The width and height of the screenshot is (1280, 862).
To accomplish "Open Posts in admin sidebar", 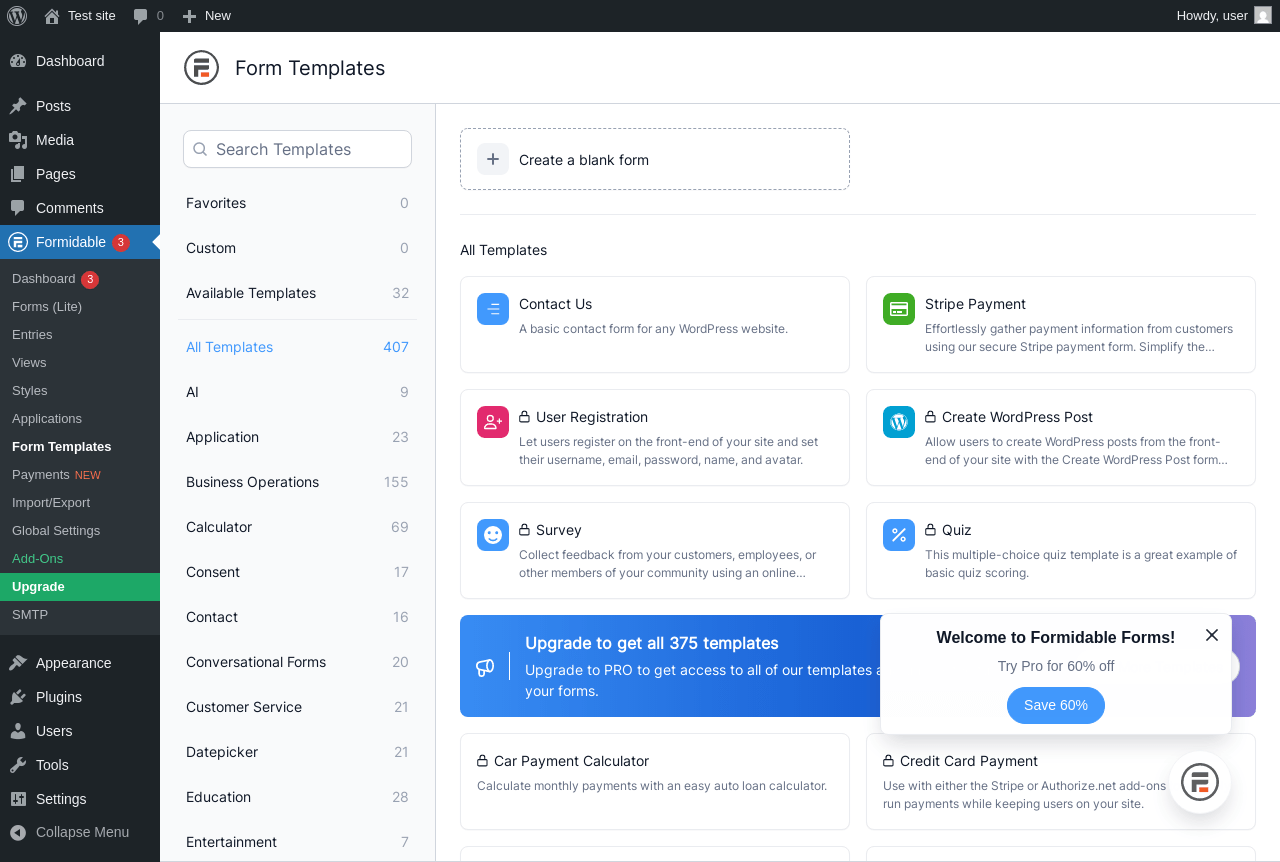I will (80, 106).
